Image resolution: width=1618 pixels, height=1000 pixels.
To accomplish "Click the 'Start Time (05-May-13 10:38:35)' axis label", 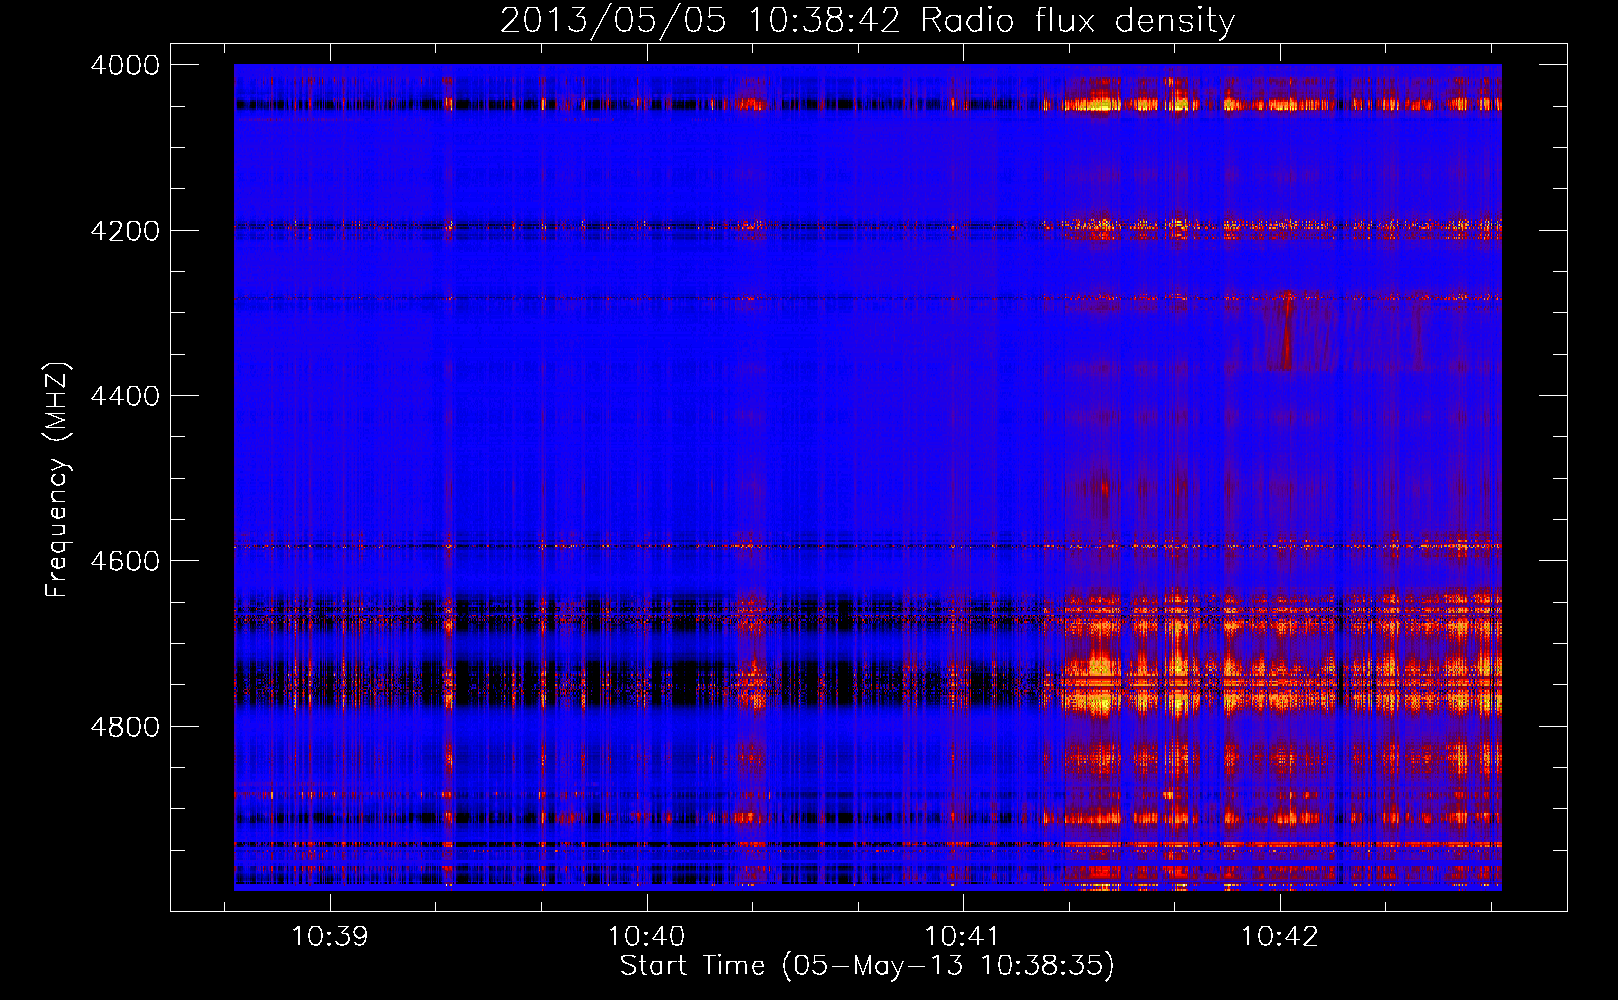I will tap(867, 966).
